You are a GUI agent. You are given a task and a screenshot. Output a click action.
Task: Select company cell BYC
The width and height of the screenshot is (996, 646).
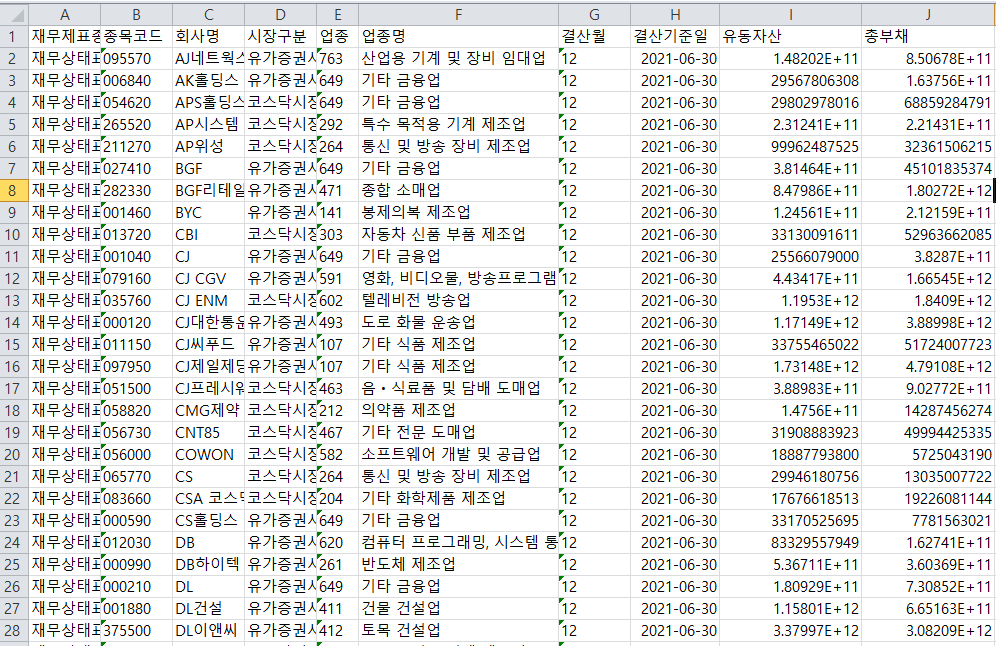coord(208,213)
